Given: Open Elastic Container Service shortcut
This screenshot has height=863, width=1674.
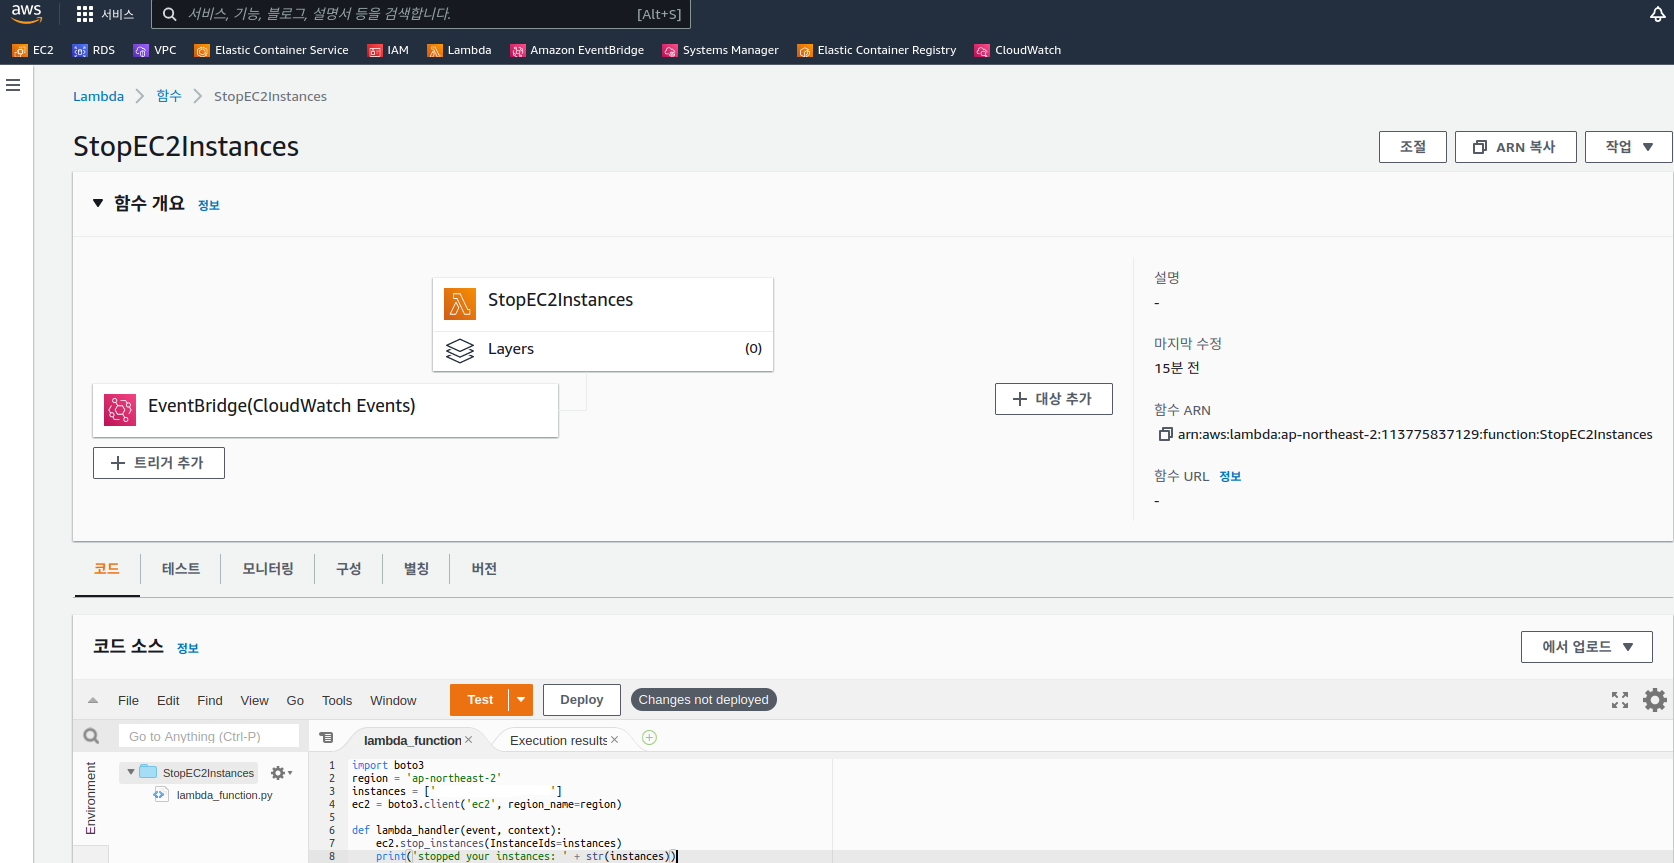Looking at the screenshot, I should point(272,50).
